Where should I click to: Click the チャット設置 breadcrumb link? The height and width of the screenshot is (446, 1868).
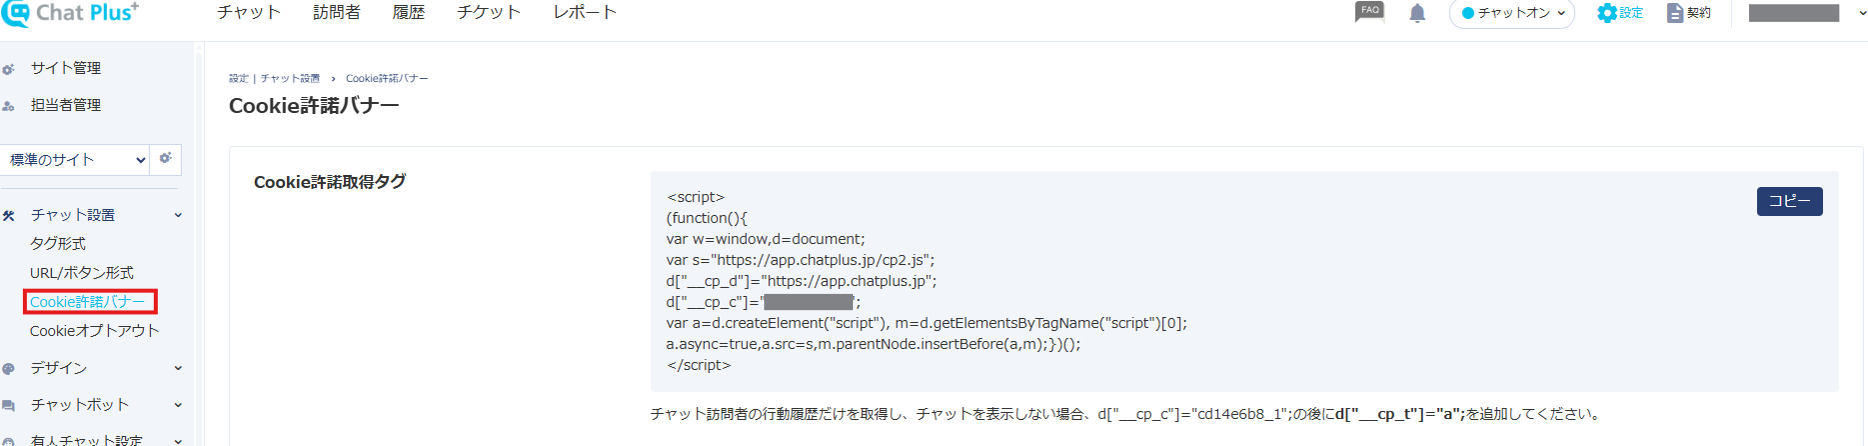click(290, 78)
